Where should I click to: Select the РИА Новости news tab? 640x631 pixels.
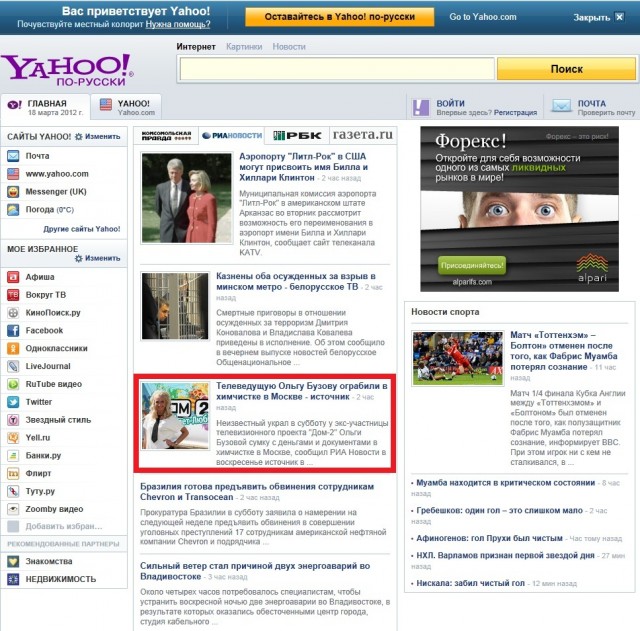tap(231, 136)
